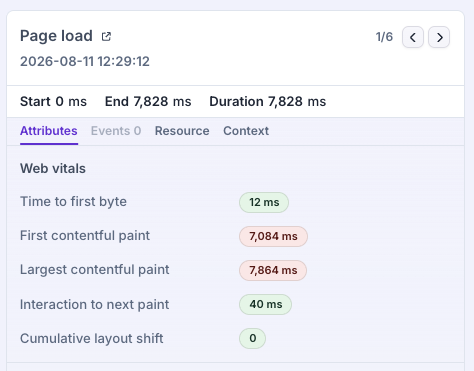Open Page load in new window icon
The image size is (474, 371).
point(106,36)
